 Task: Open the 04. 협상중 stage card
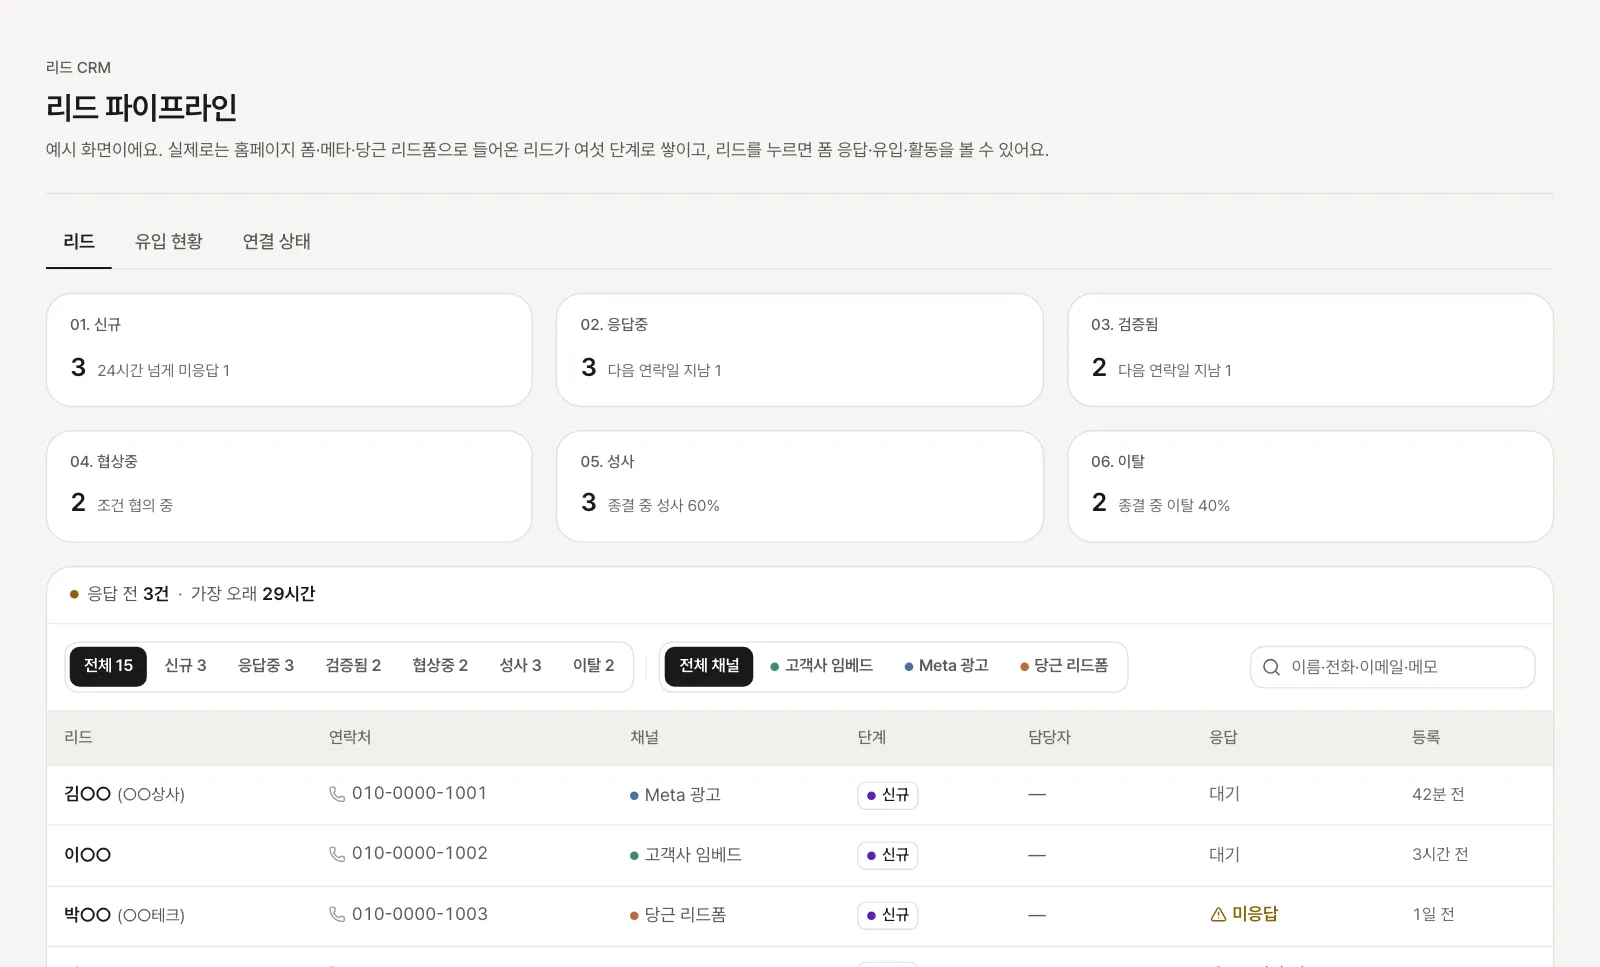click(x=289, y=487)
